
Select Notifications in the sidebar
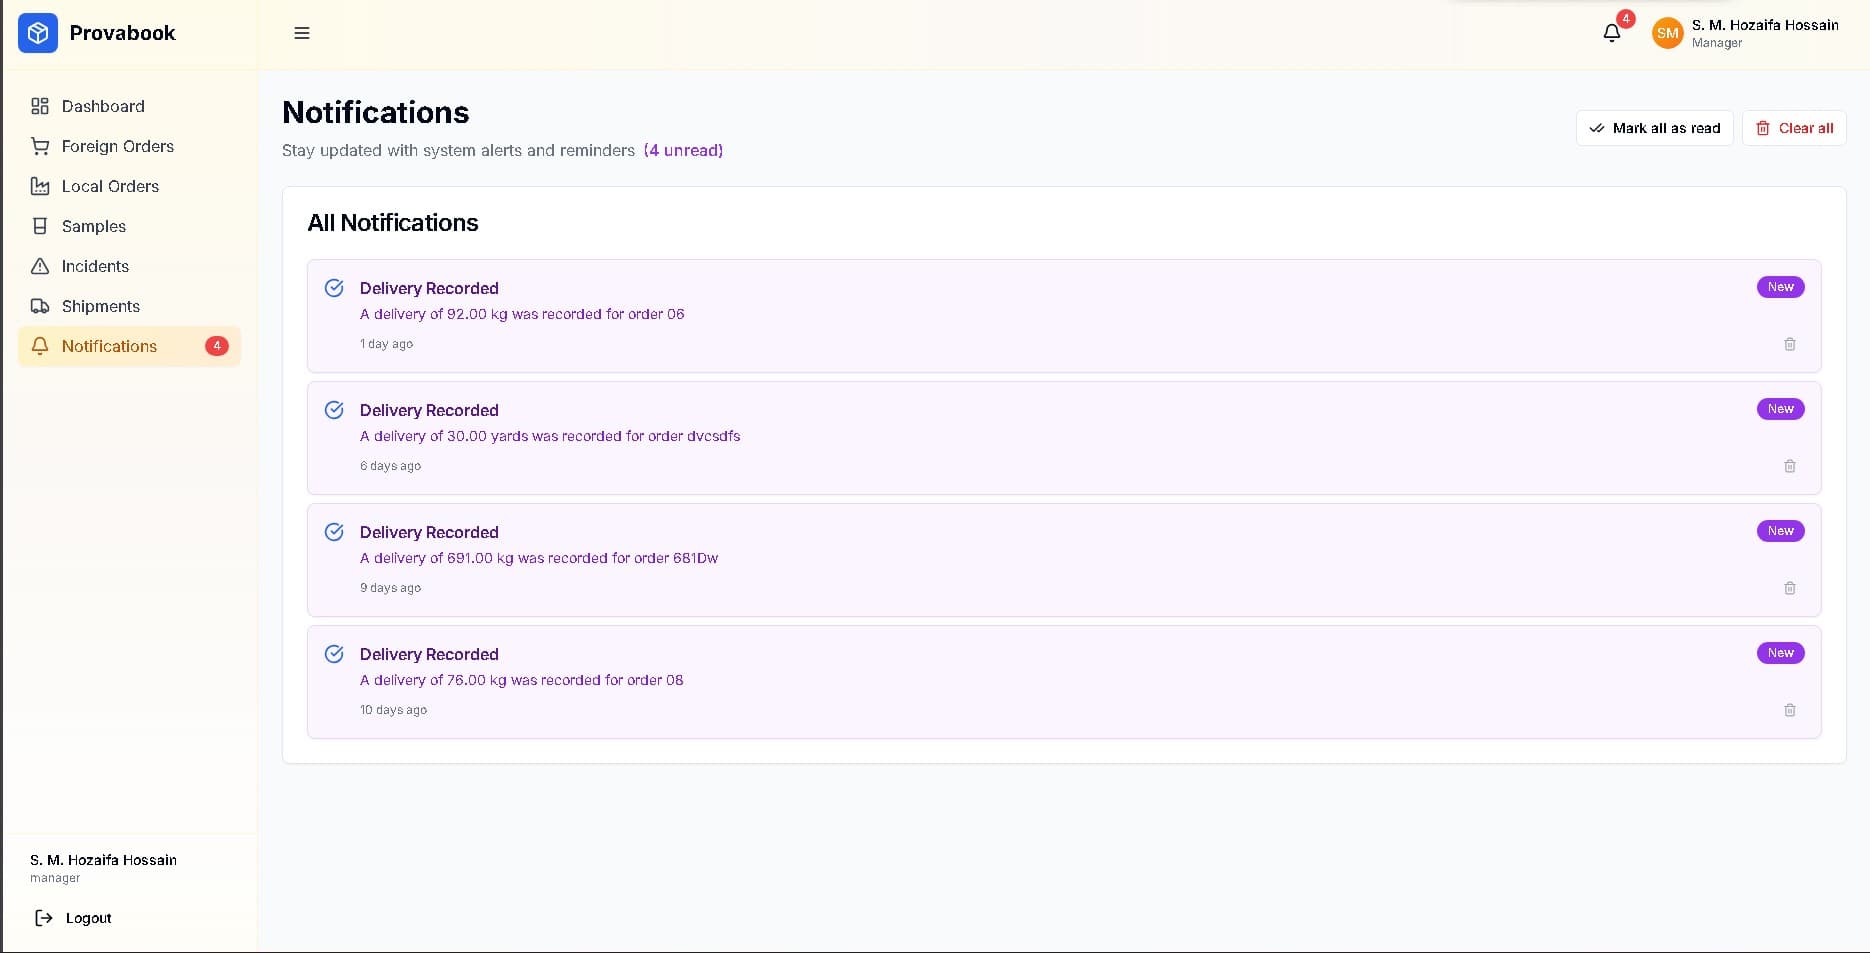(129, 346)
